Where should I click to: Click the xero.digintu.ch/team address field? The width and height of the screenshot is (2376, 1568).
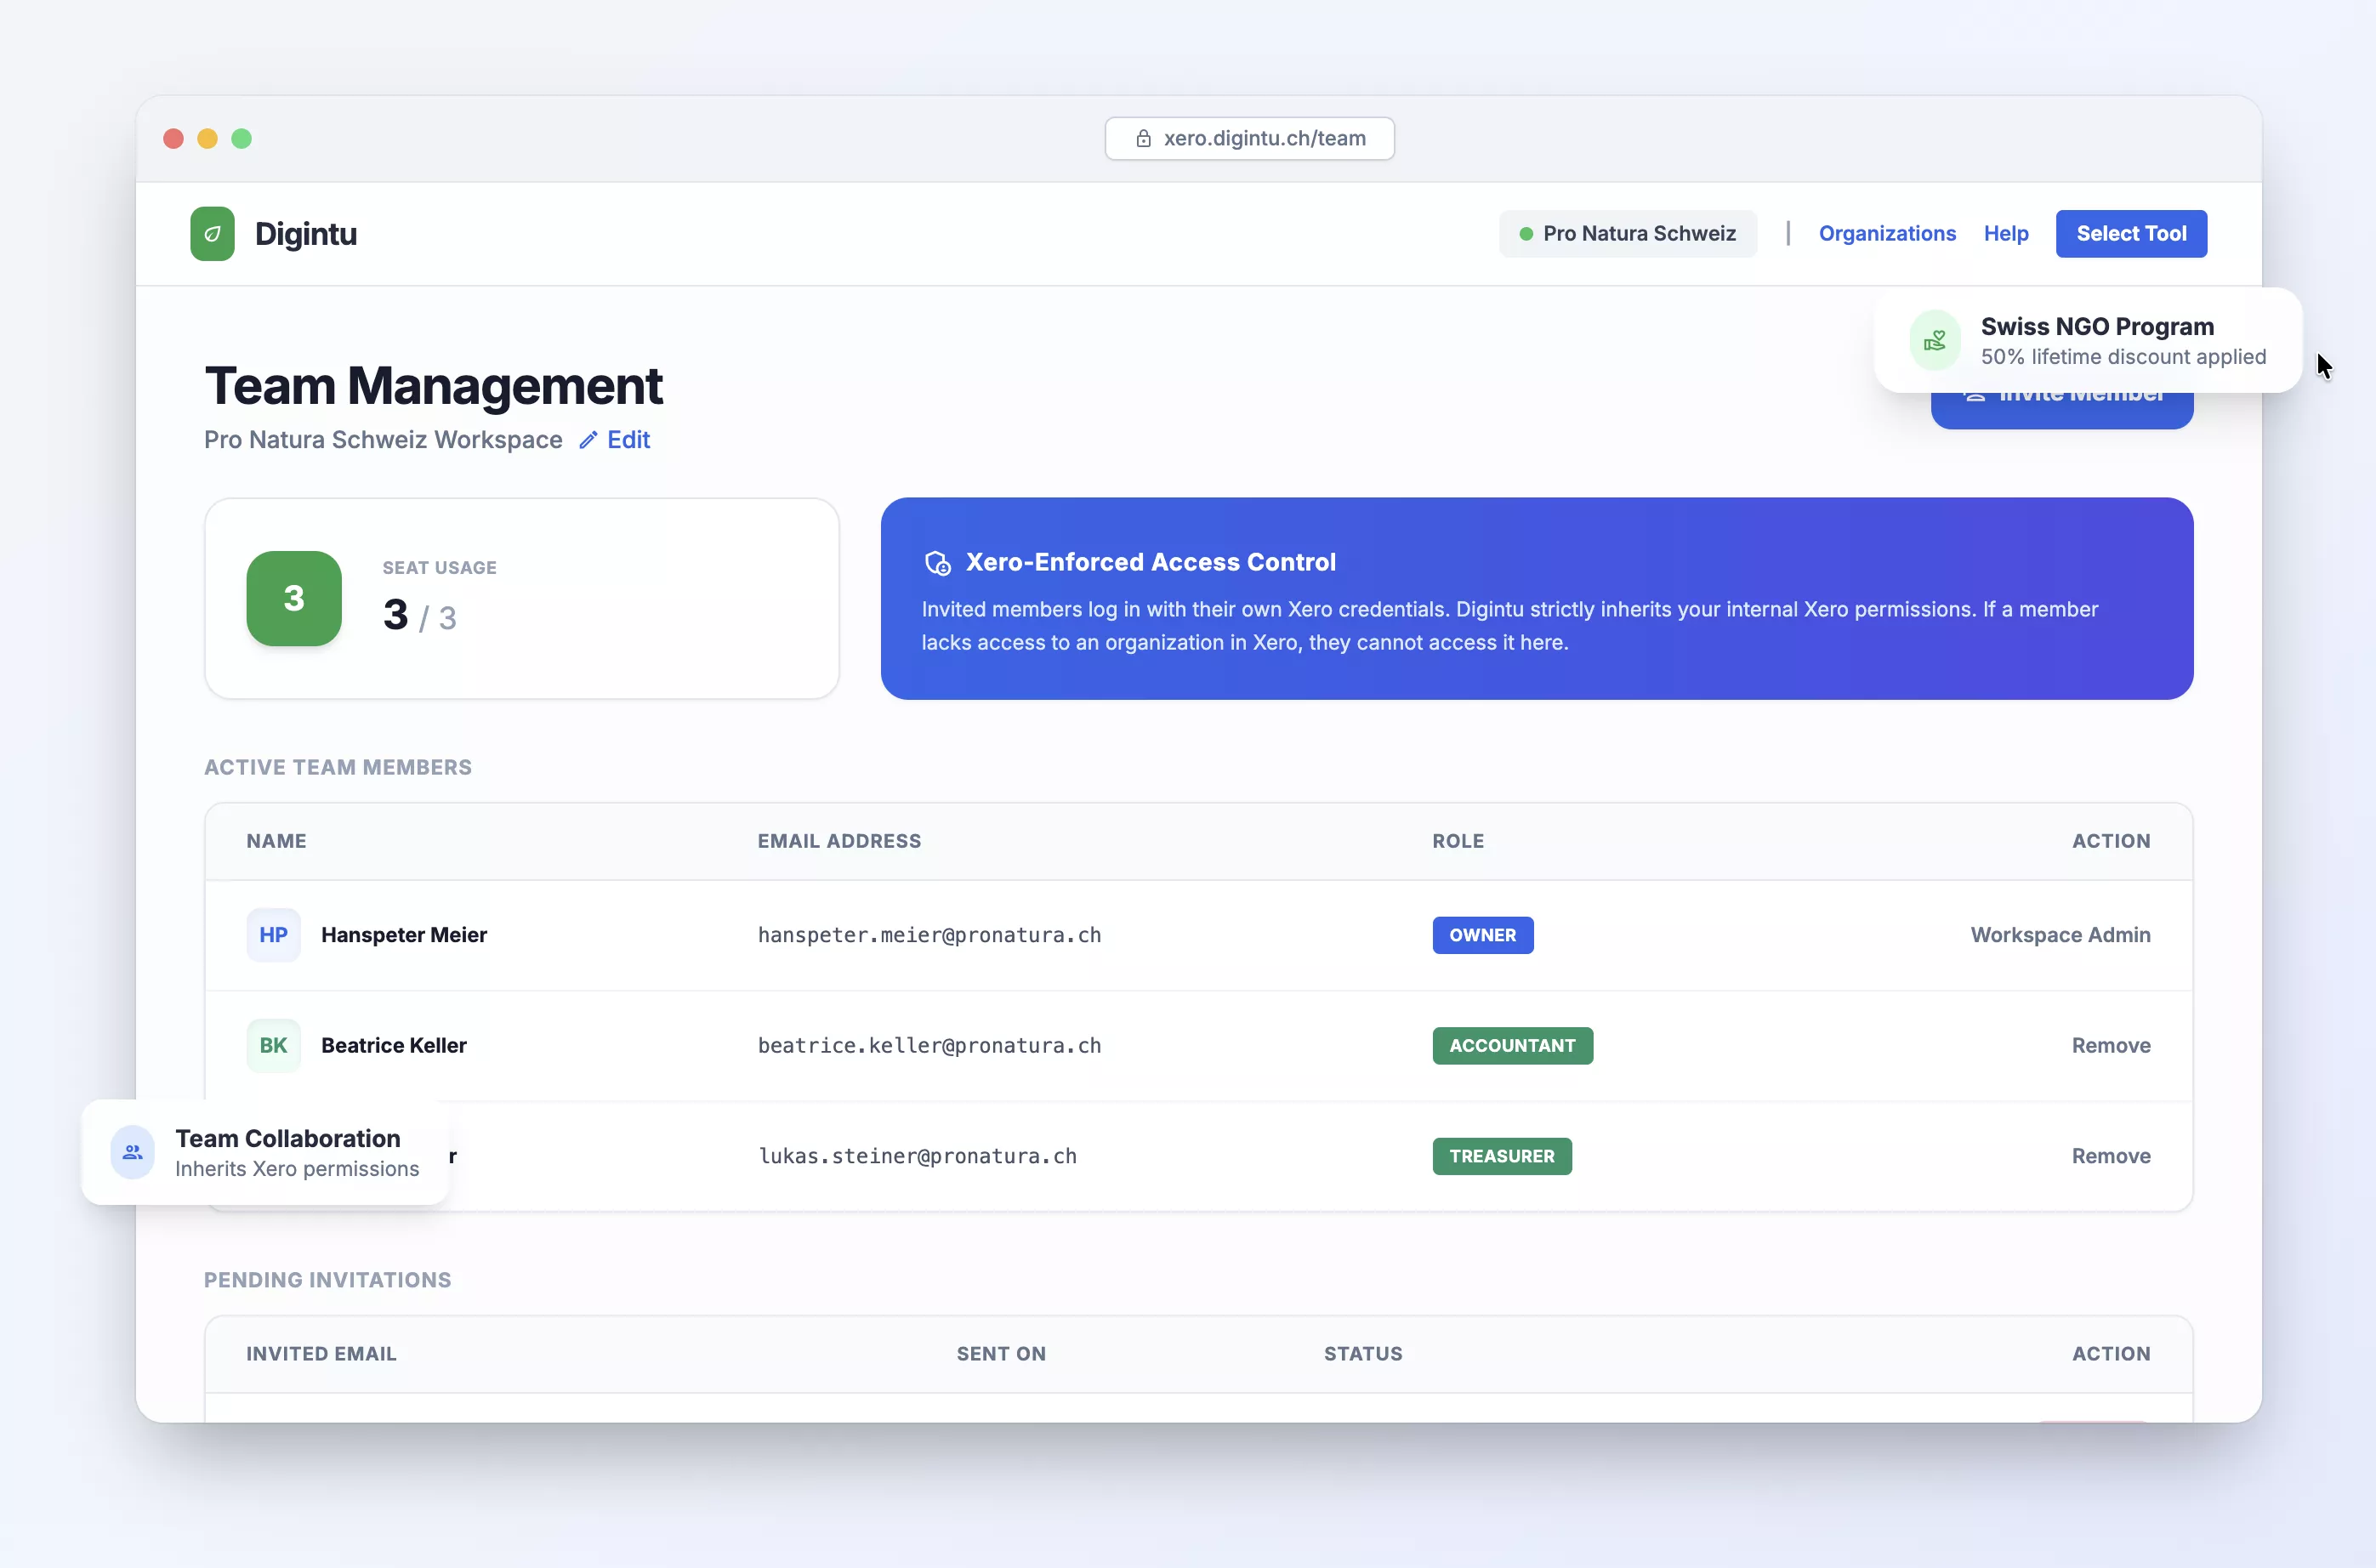[x=1249, y=138]
